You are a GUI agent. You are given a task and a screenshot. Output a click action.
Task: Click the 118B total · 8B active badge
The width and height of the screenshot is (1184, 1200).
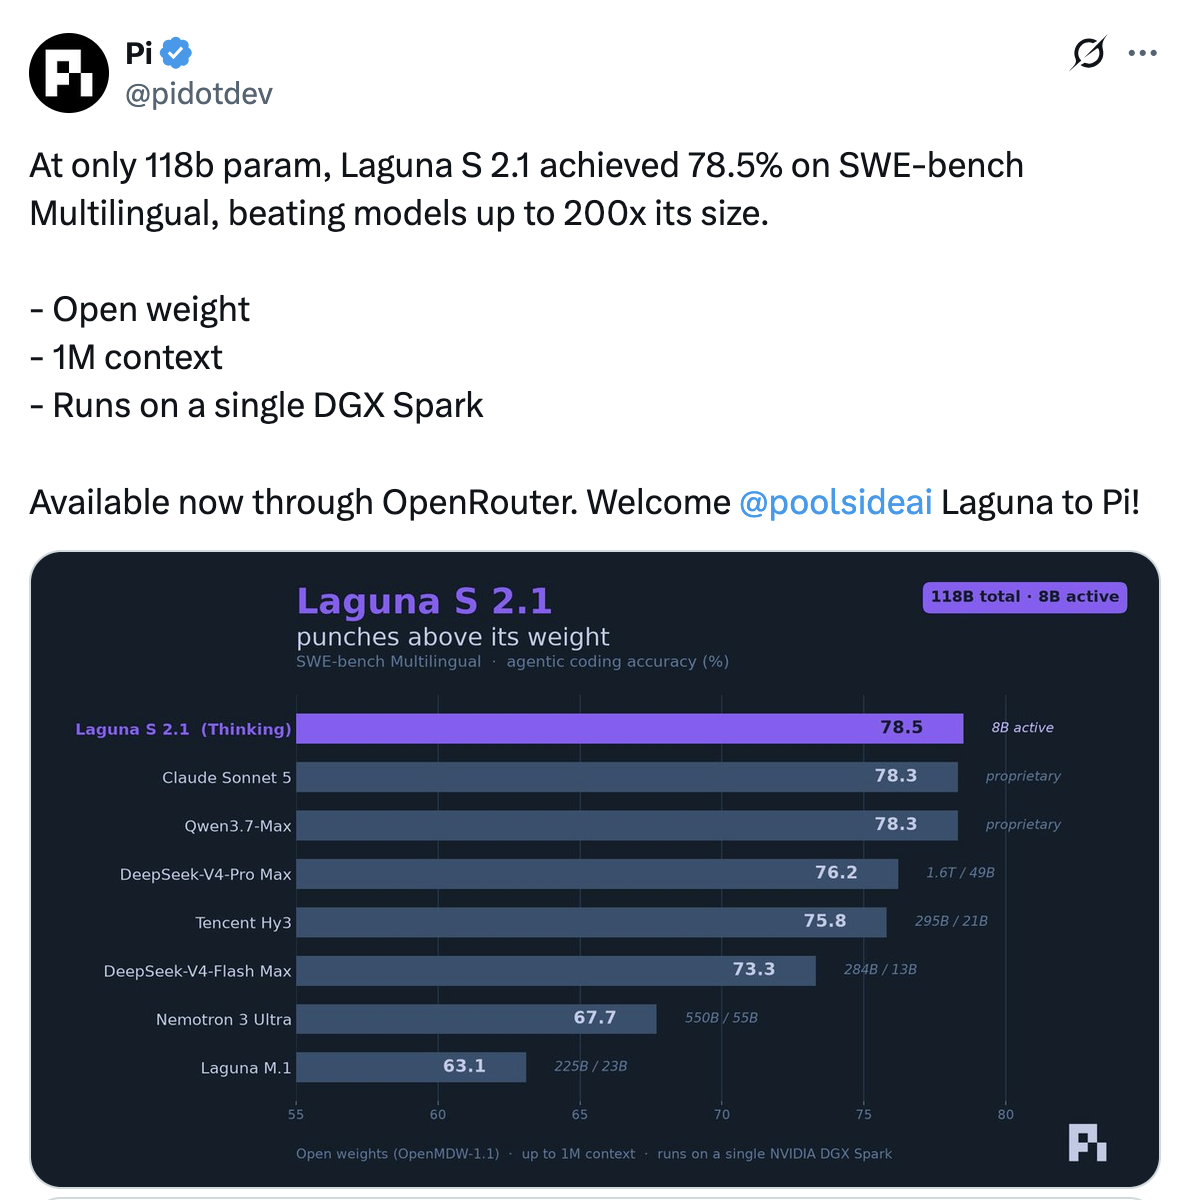[x=1024, y=597]
